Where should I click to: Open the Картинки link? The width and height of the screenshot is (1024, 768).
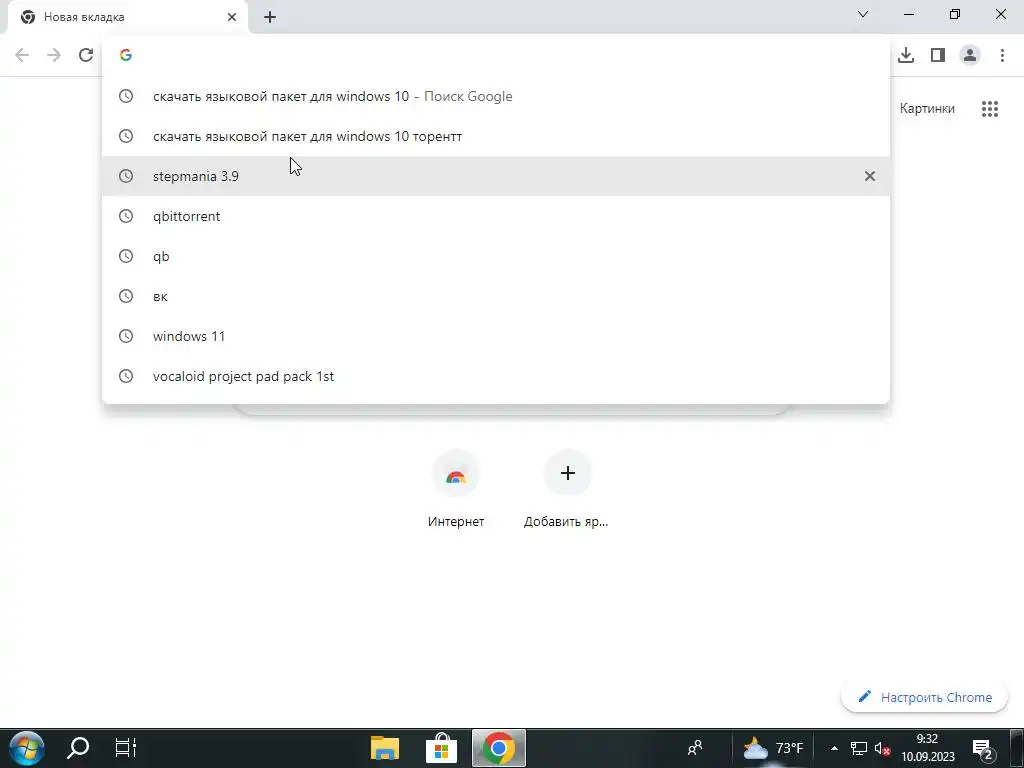[x=927, y=109]
